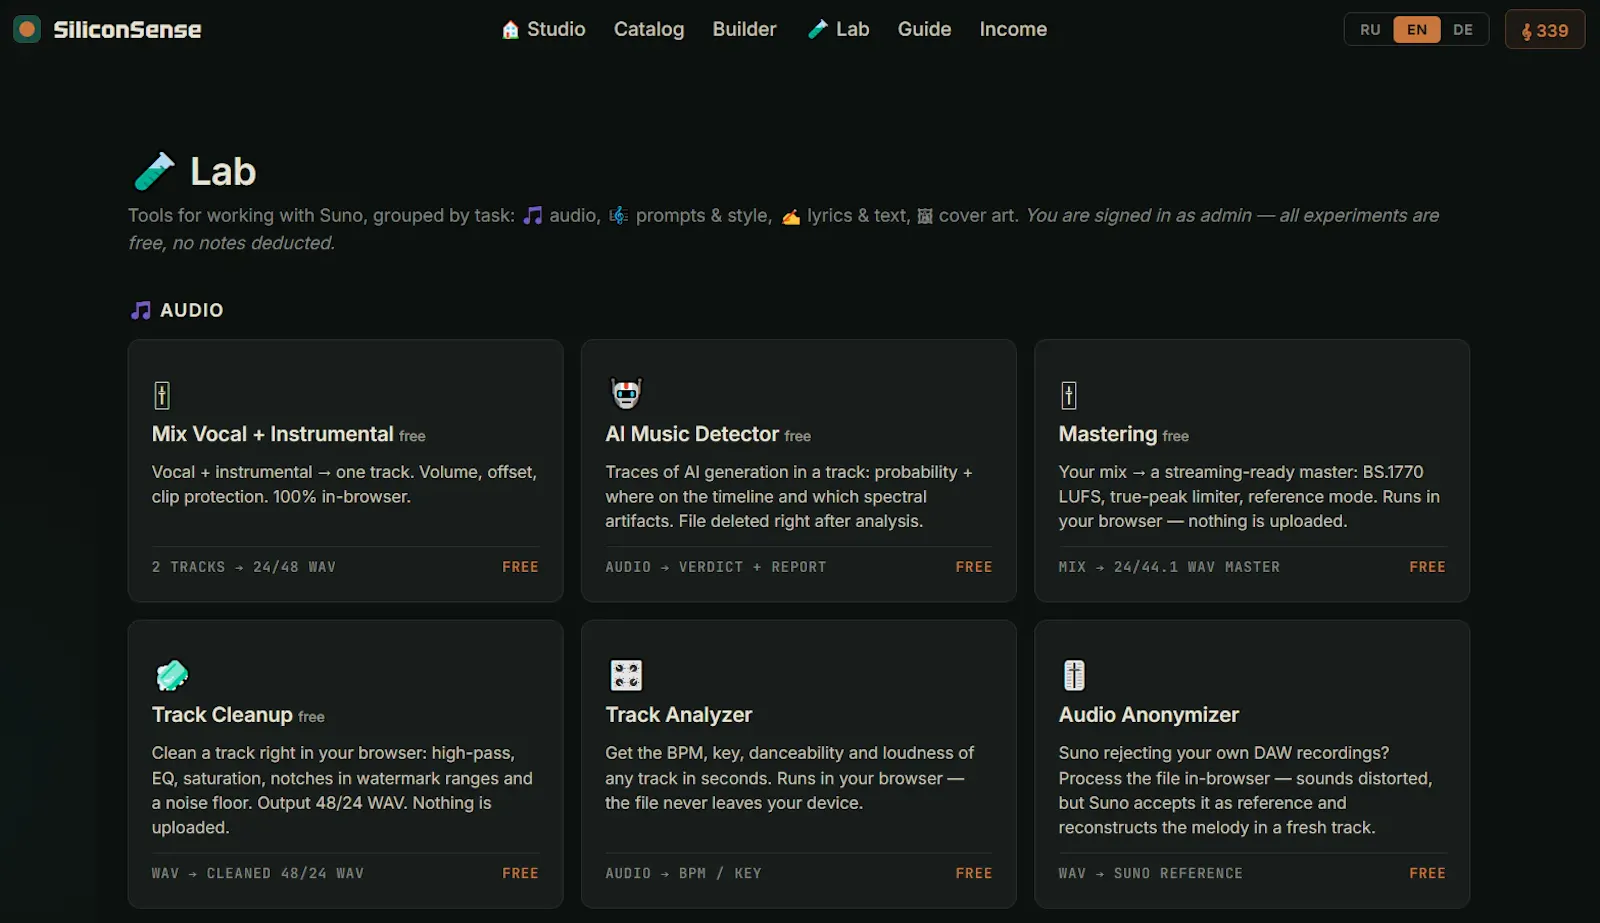Screen dimensions: 1600x923
Task: Switch language to RU
Action: pos(1370,29)
